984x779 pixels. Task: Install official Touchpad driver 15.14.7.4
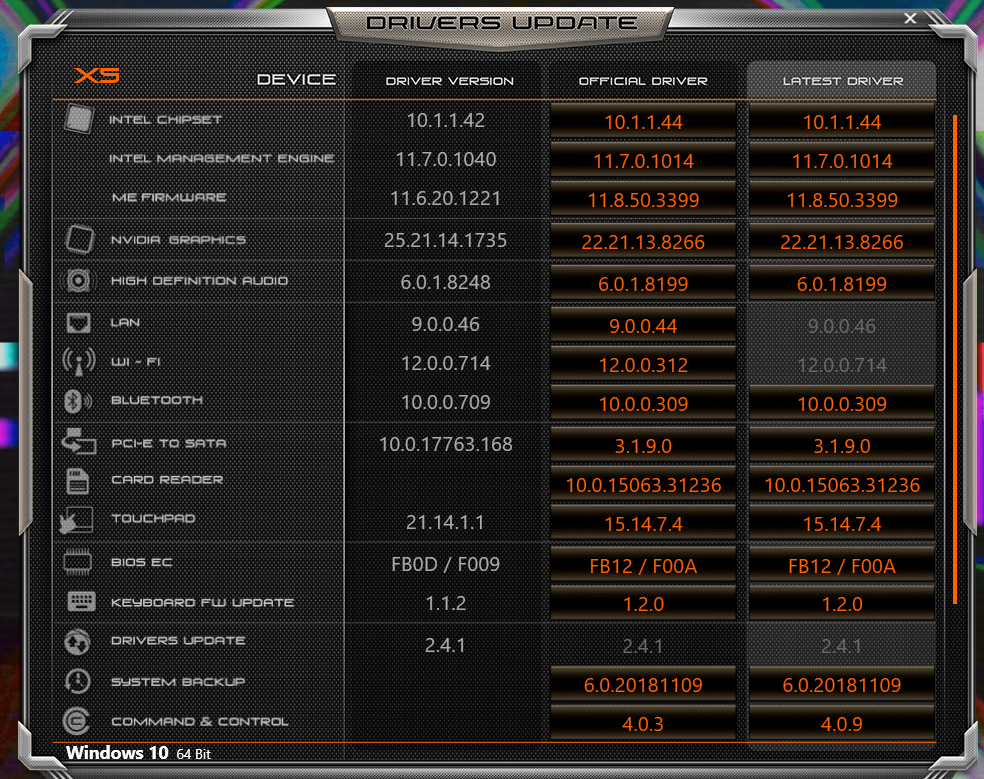click(x=643, y=523)
